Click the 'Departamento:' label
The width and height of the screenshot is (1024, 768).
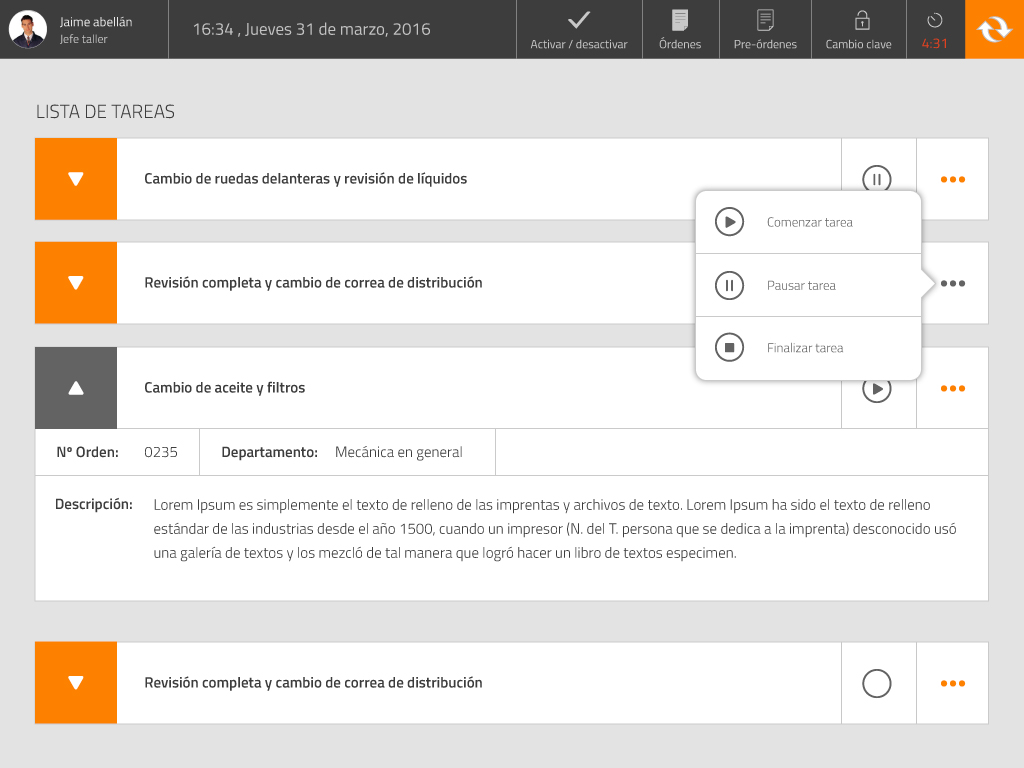[x=270, y=452]
